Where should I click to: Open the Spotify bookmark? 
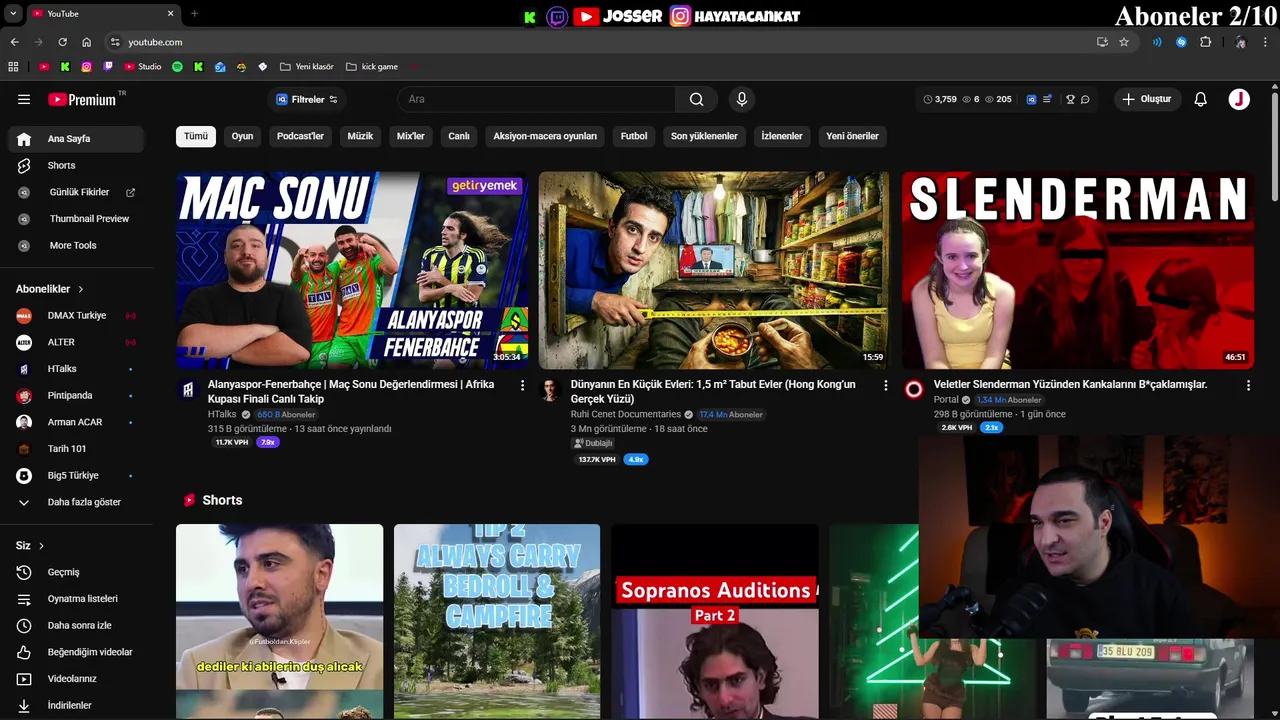[x=177, y=67]
